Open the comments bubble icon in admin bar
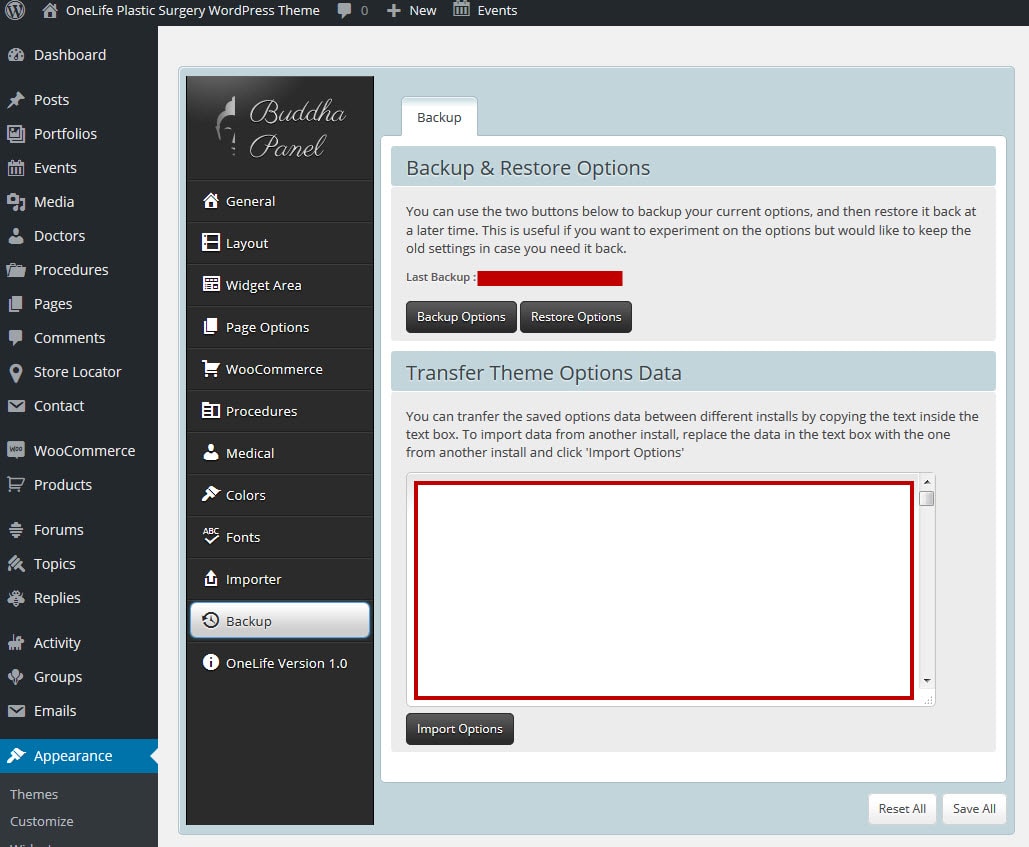 (345, 11)
